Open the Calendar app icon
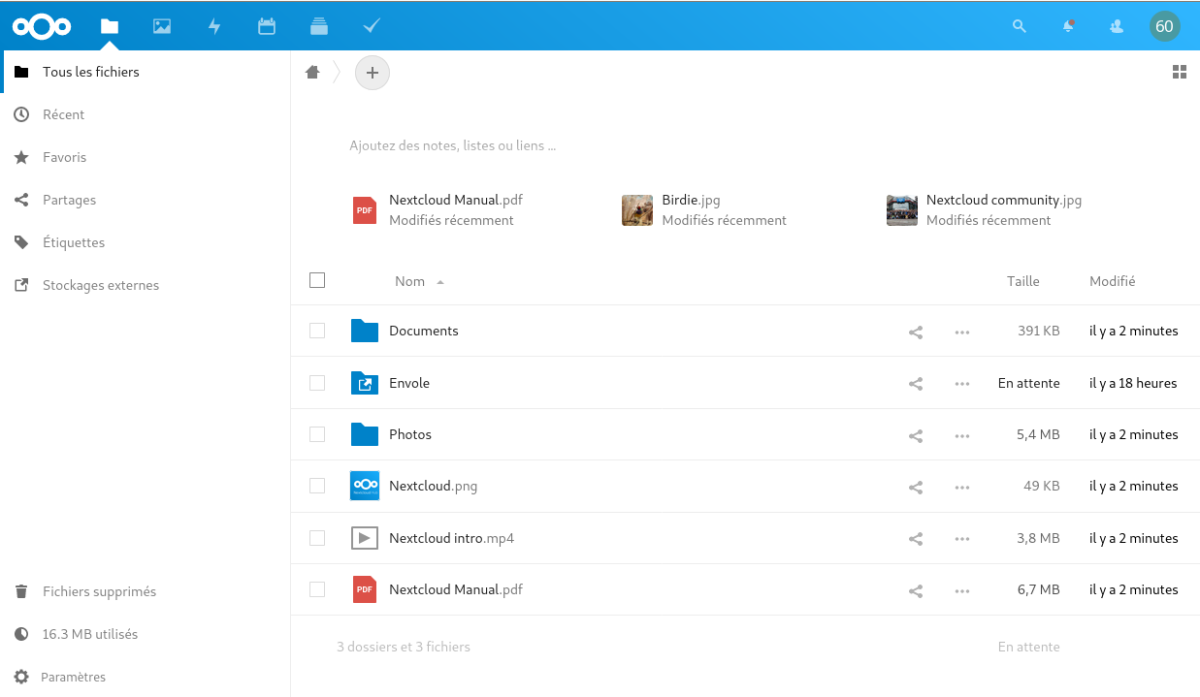1200x697 pixels. click(267, 27)
